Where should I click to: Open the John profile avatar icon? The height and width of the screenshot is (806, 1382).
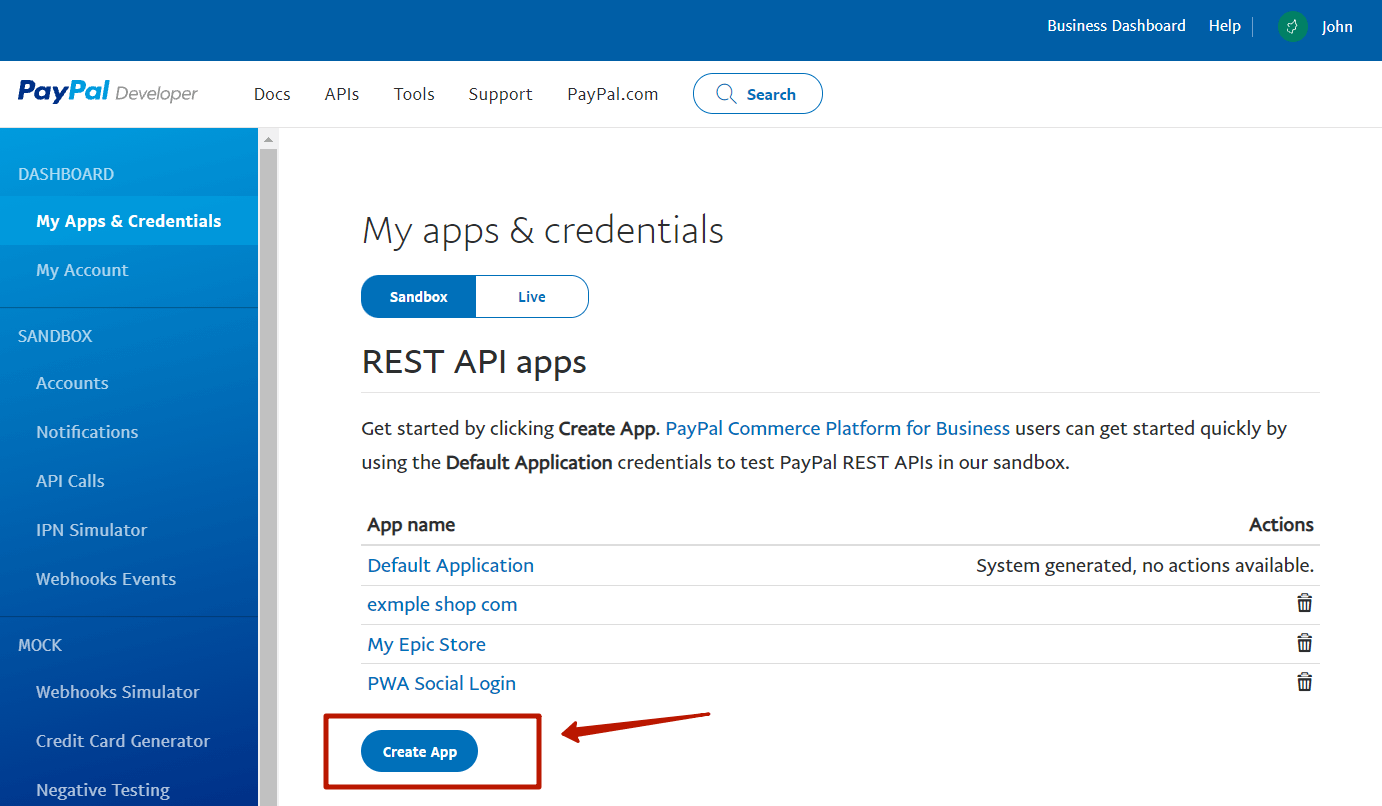(1292, 26)
